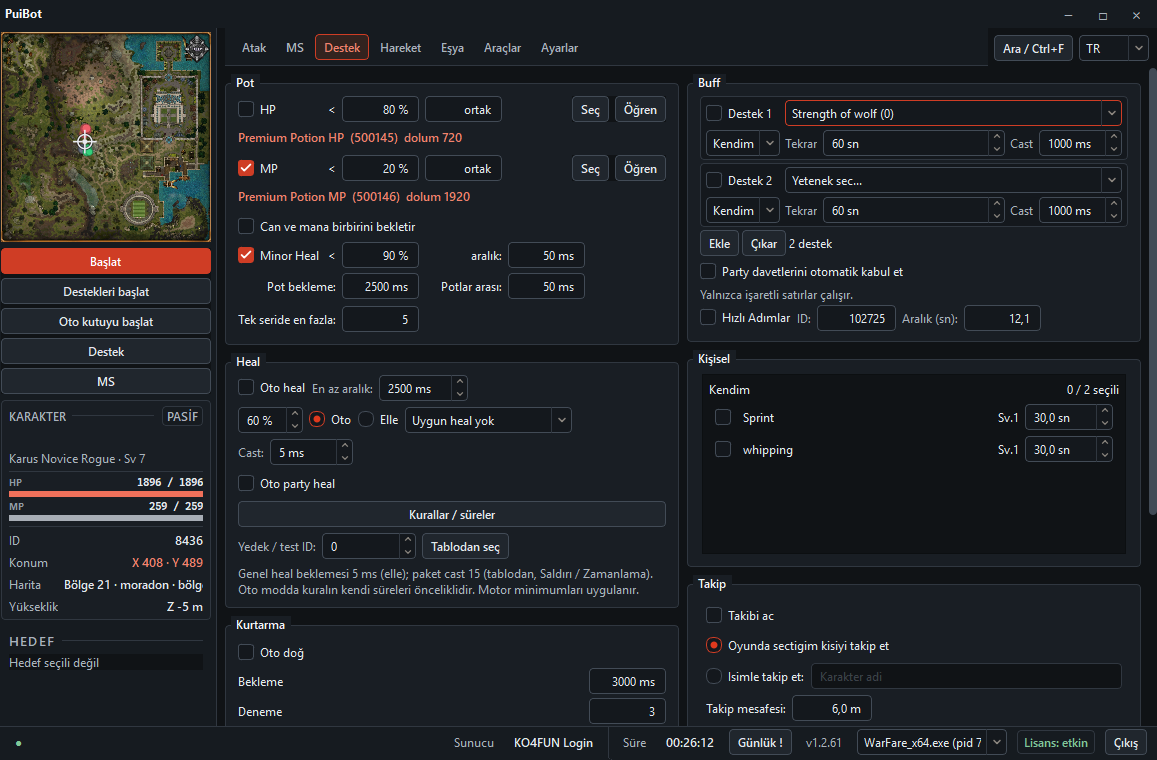Open the WarFare_x64.exe process dropdown

coord(931,742)
